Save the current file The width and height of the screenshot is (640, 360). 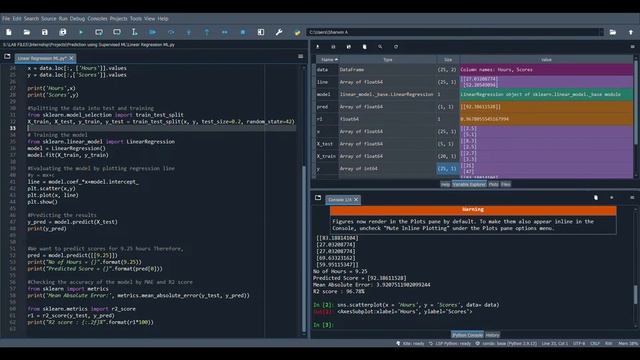[x=44, y=32]
